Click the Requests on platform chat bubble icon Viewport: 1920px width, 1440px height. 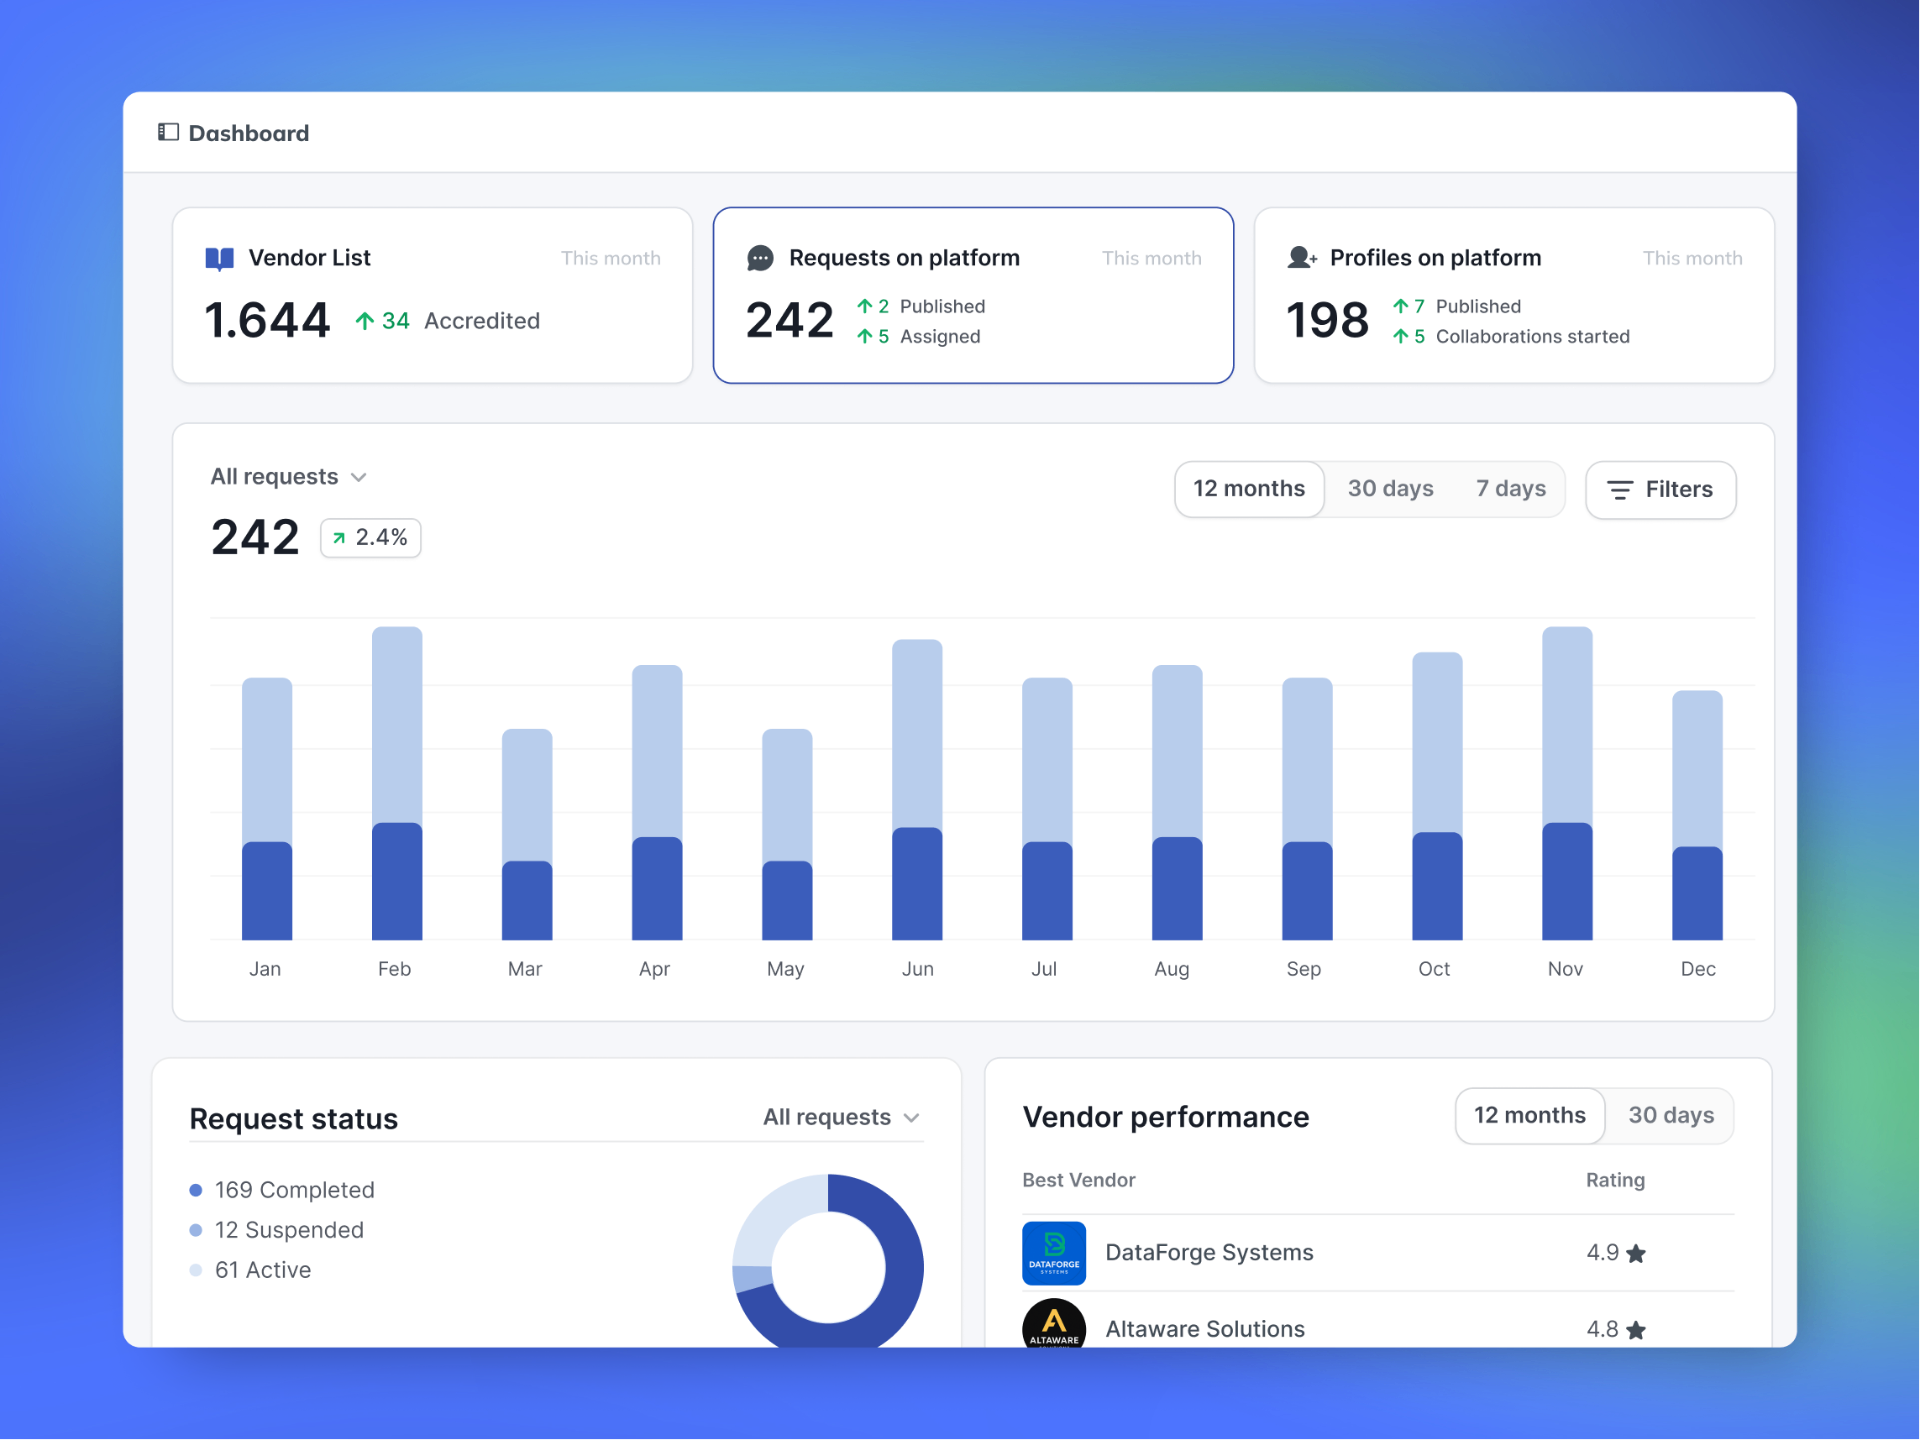[x=760, y=258]
